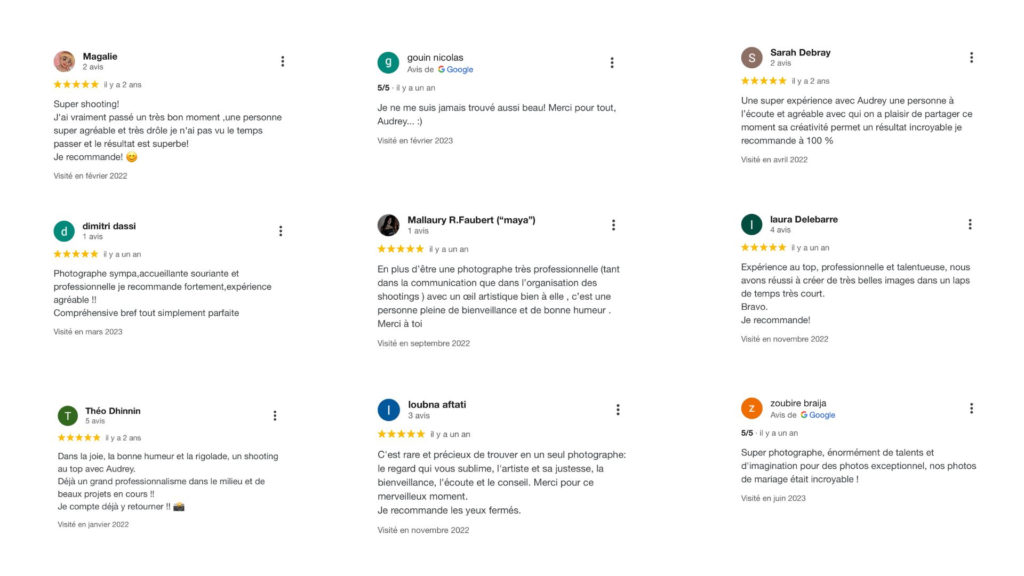Click dimitri dassi's teal avatar icon

tap(64, 231)
